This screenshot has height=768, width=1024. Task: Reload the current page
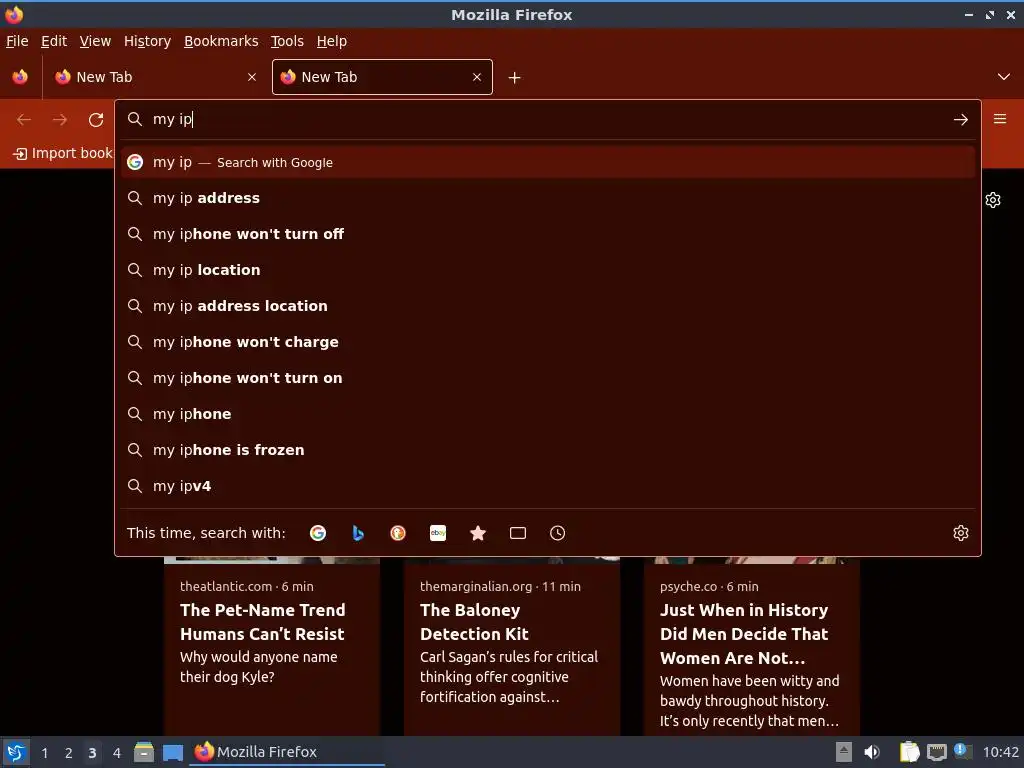(x=96, y=120)
